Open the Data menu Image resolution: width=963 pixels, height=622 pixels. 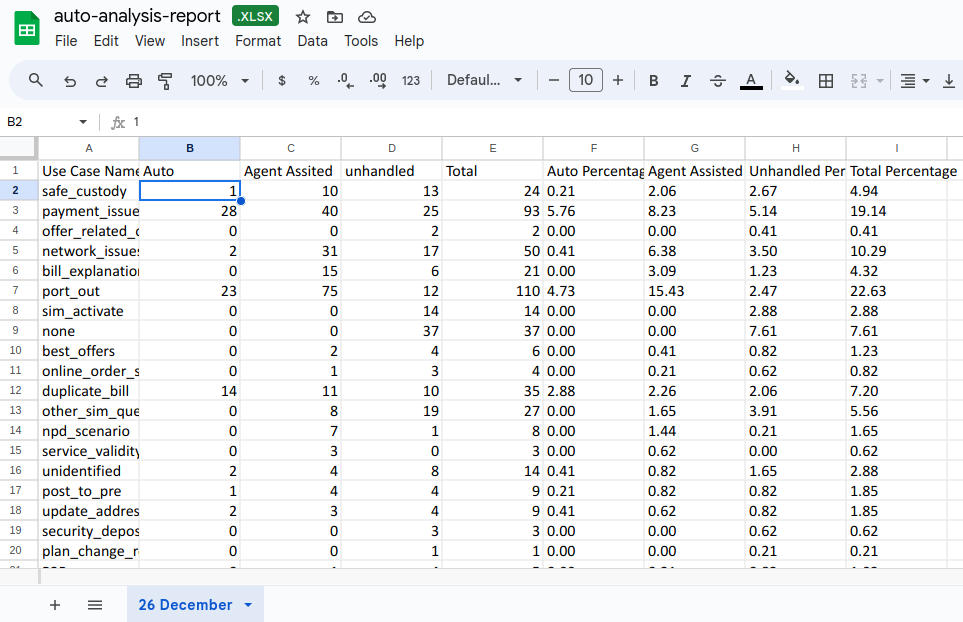(312, 41)
